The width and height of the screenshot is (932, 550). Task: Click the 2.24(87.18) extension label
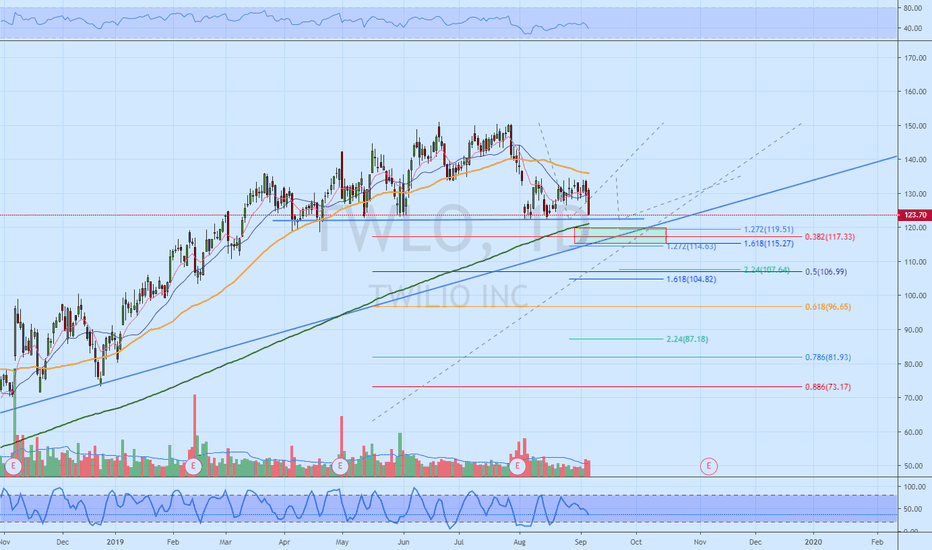[687, 340]
